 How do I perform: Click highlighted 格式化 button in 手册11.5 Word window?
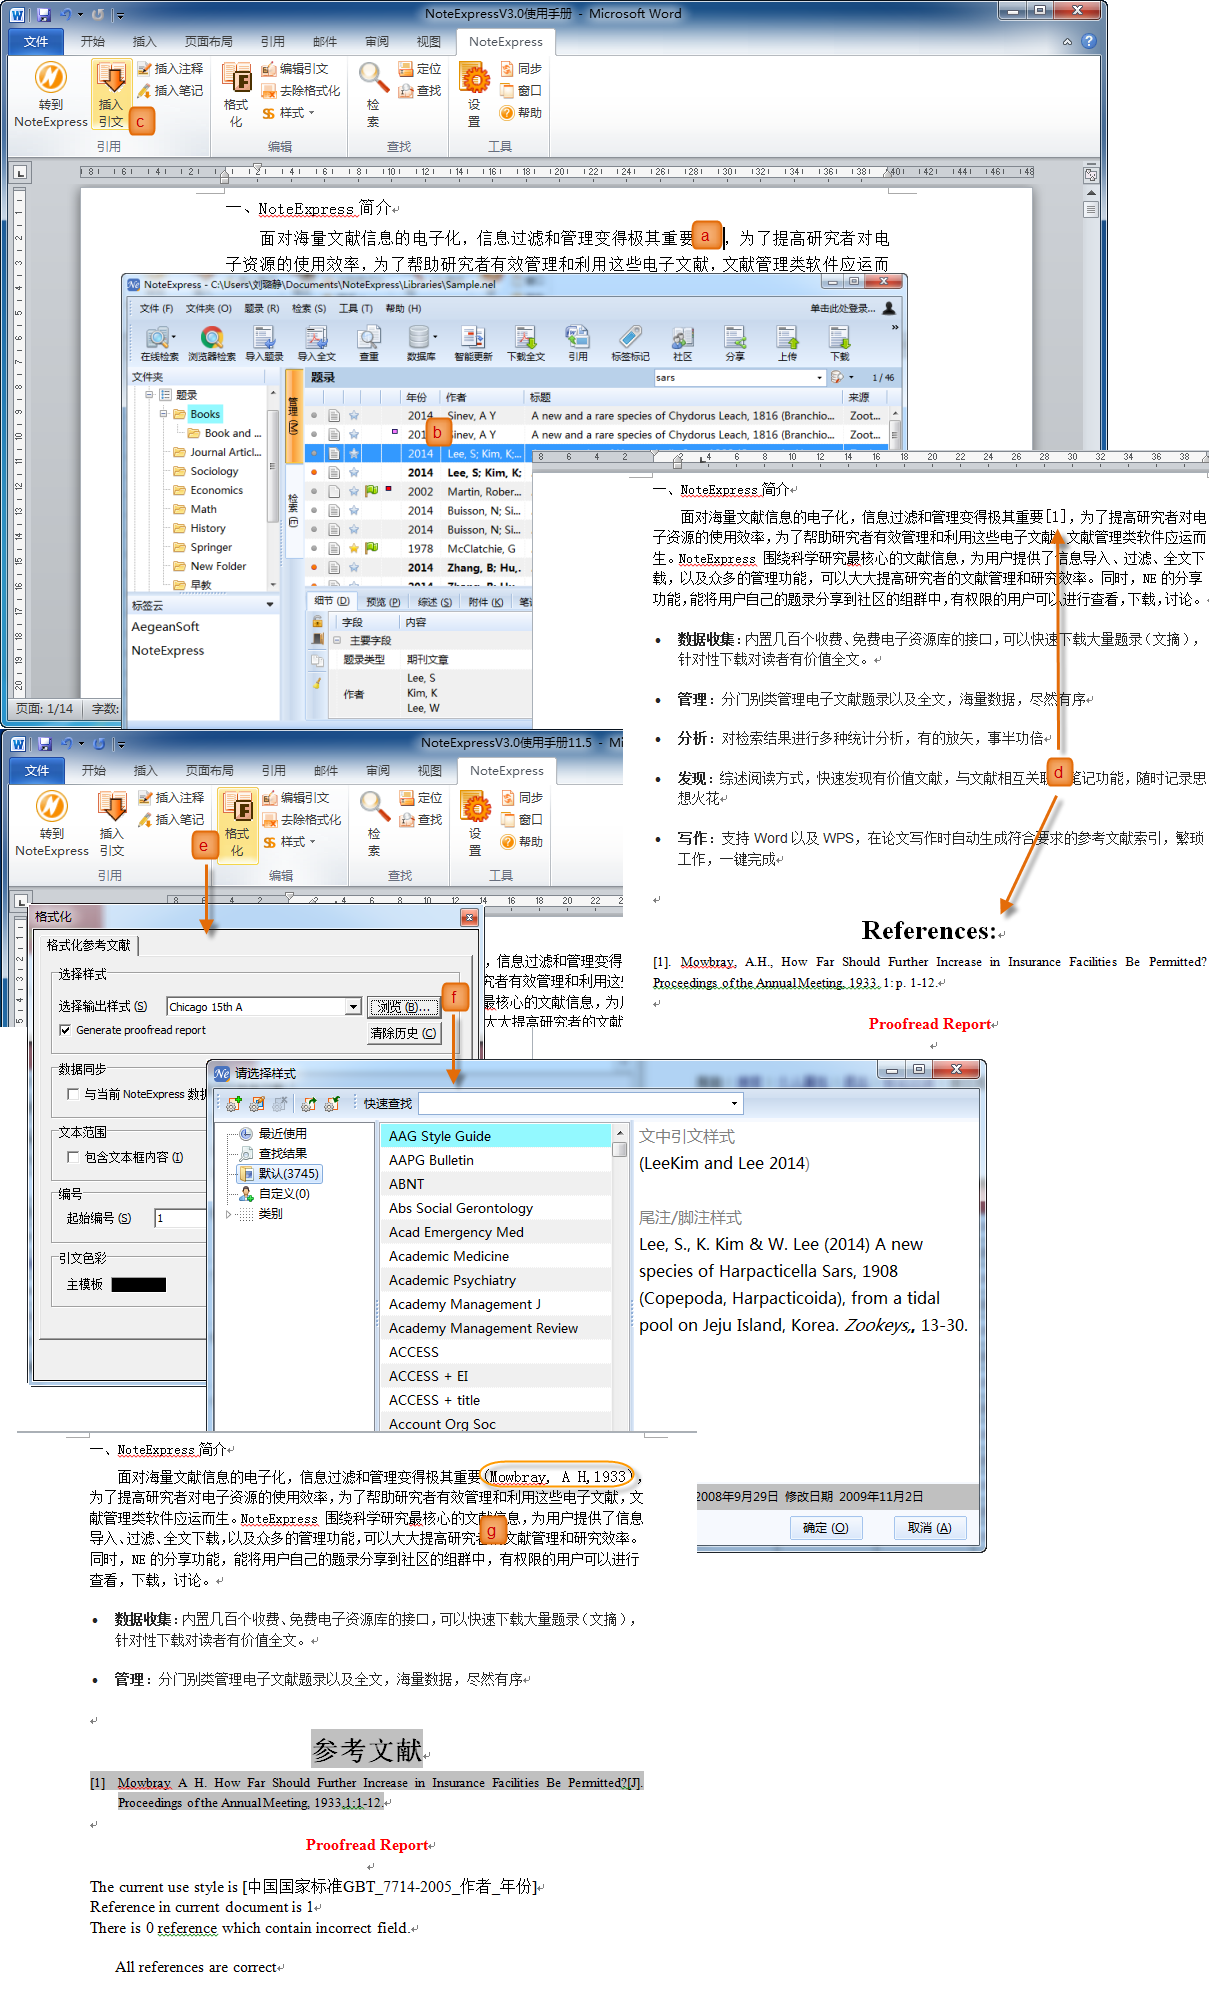point(237,824)
